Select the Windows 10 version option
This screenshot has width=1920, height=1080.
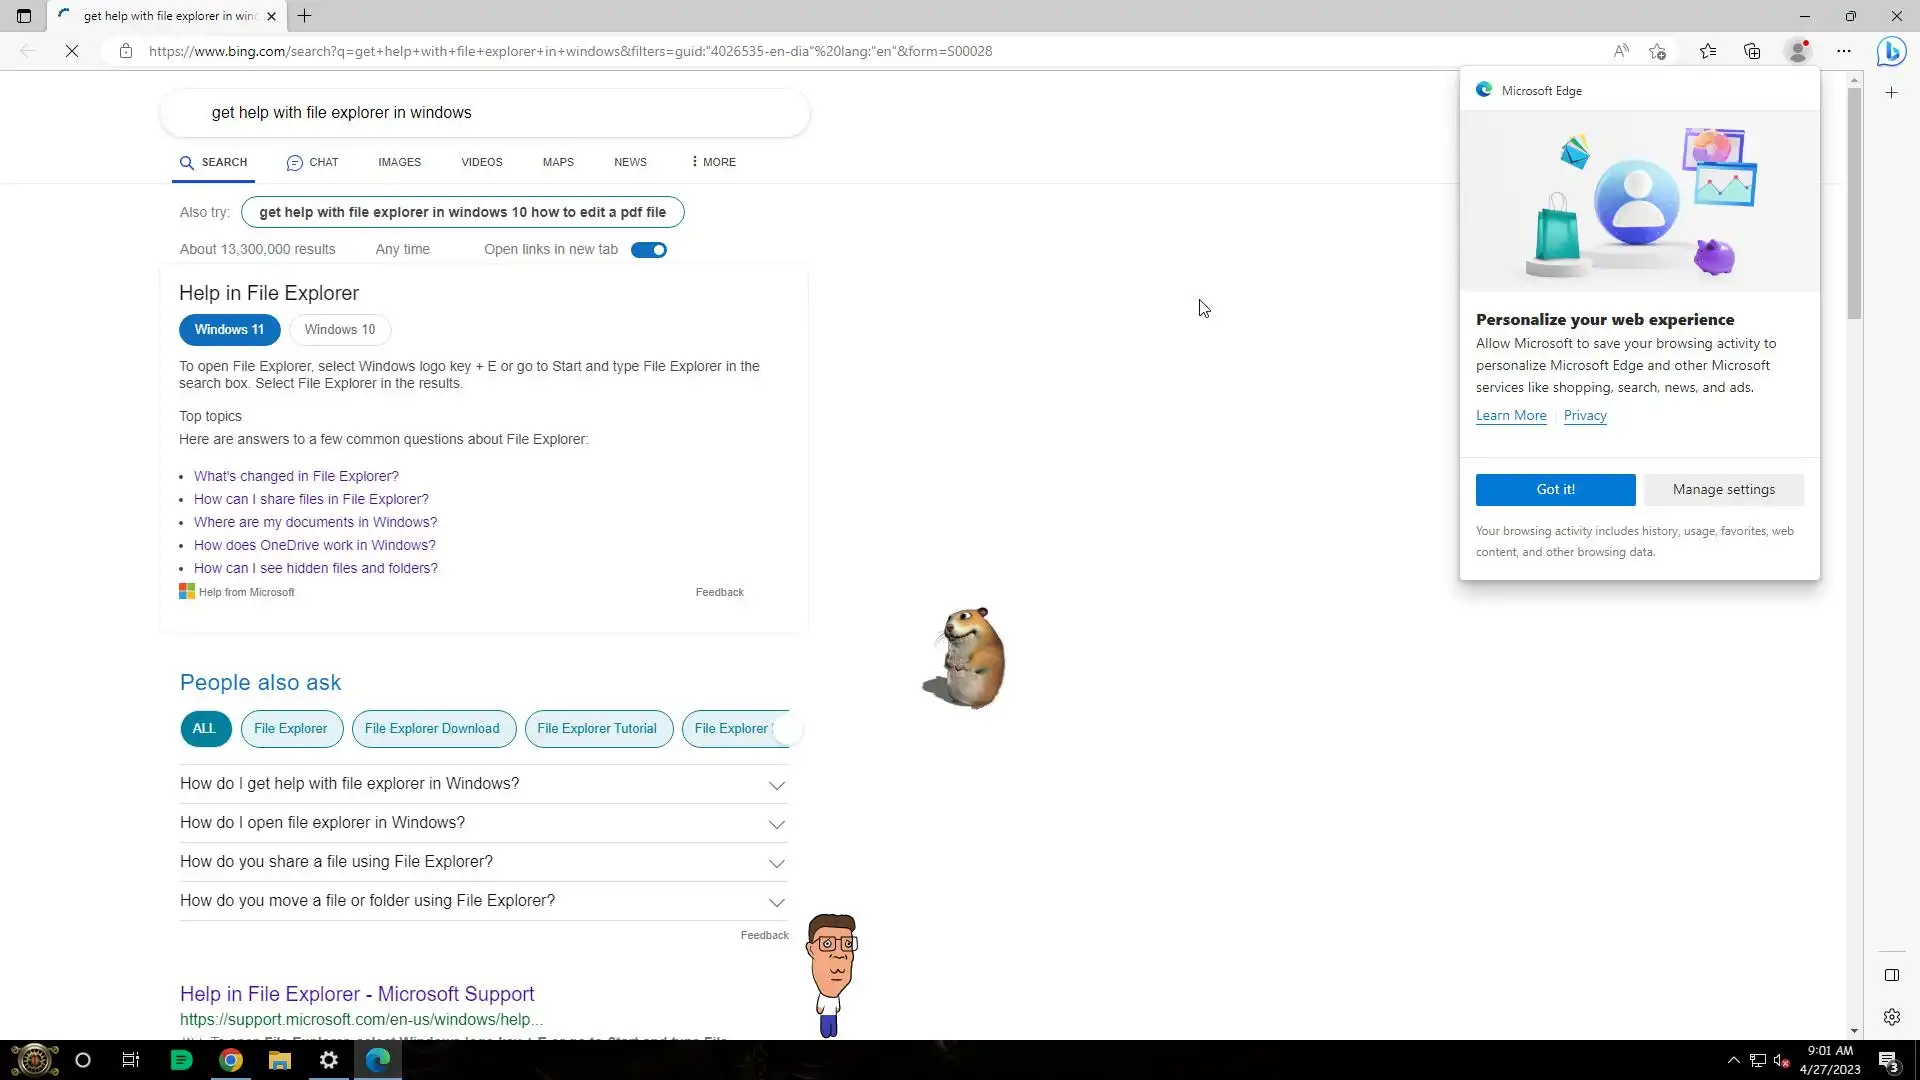[339, 329]
